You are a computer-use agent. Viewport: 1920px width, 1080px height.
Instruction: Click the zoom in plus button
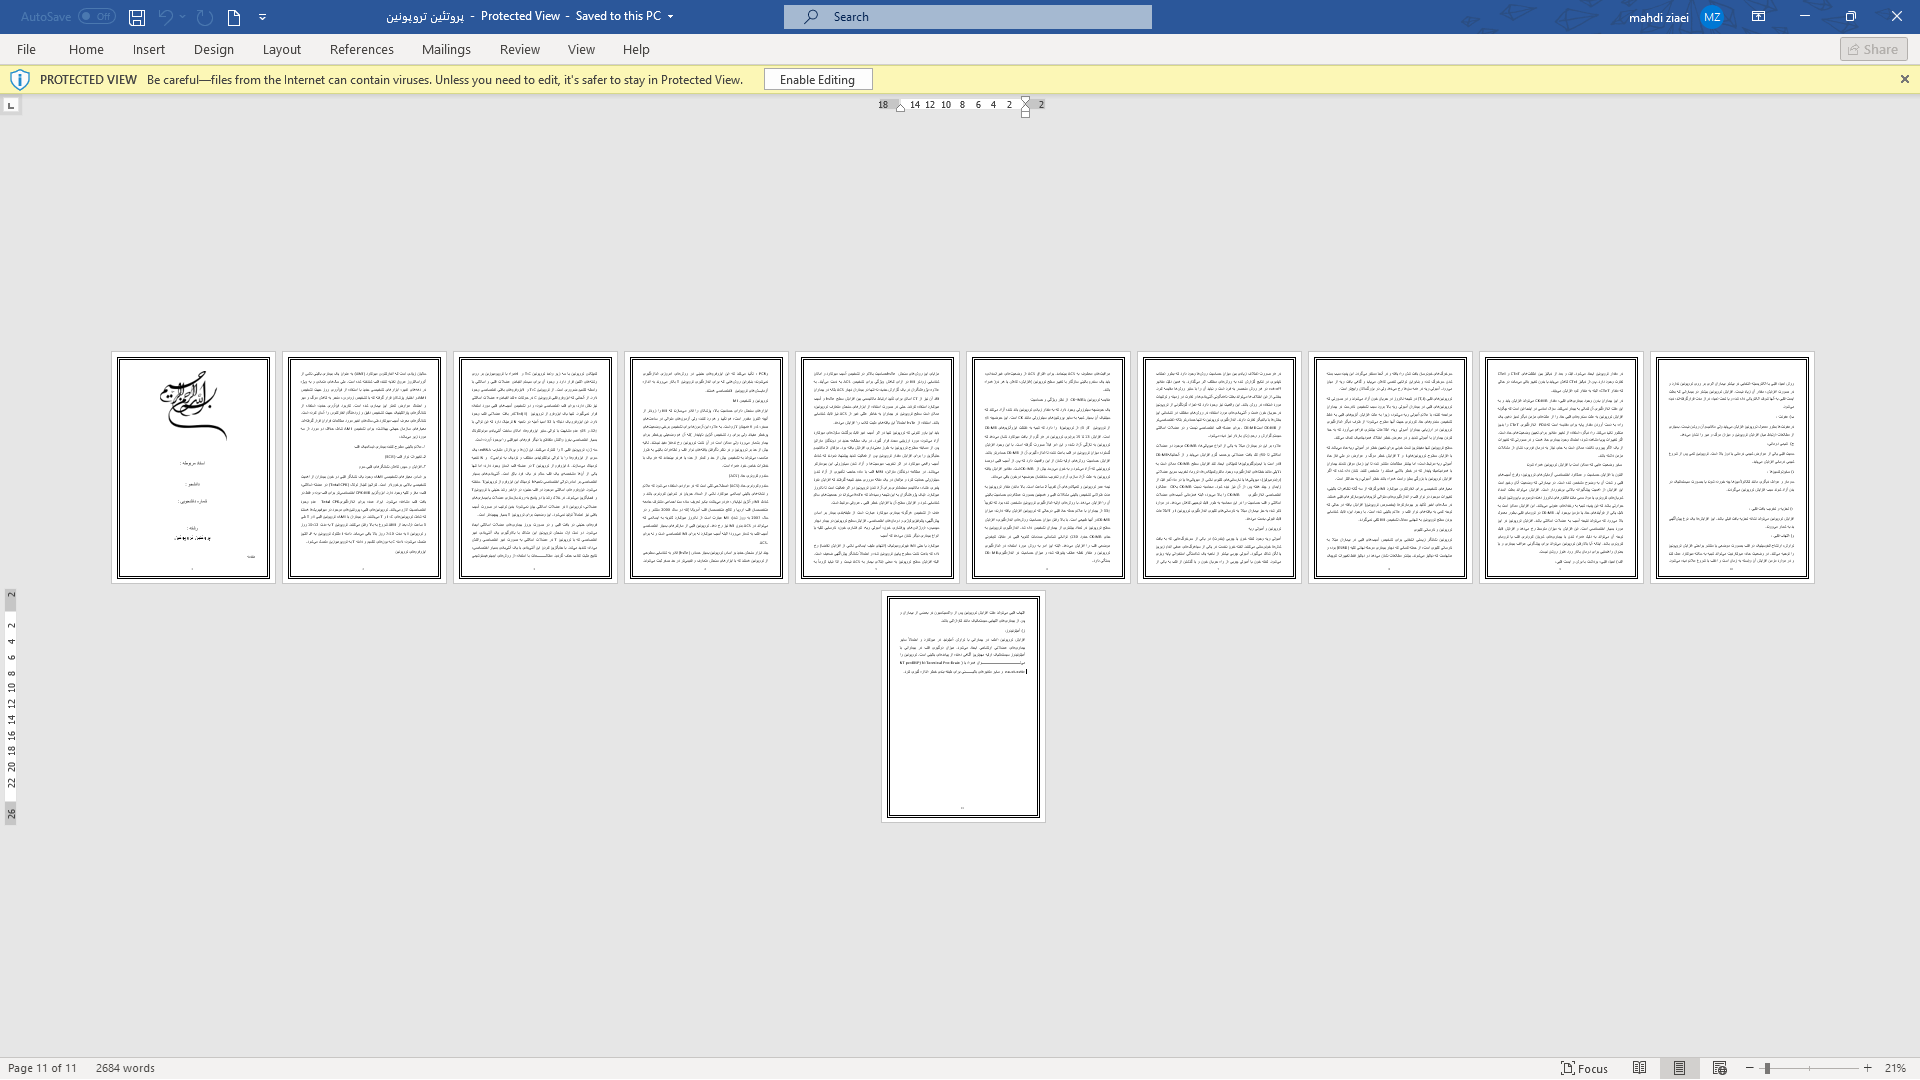click(x=1867, y=1068)
